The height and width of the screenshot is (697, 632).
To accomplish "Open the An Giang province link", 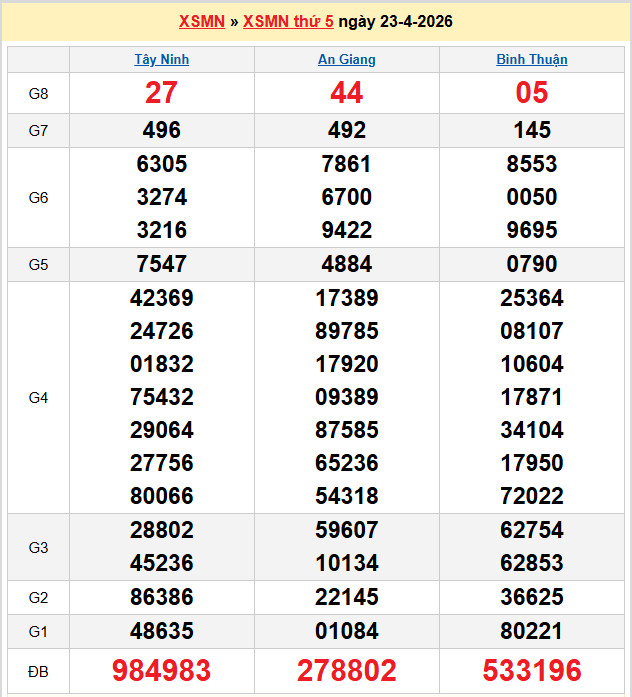I will 347,59.
